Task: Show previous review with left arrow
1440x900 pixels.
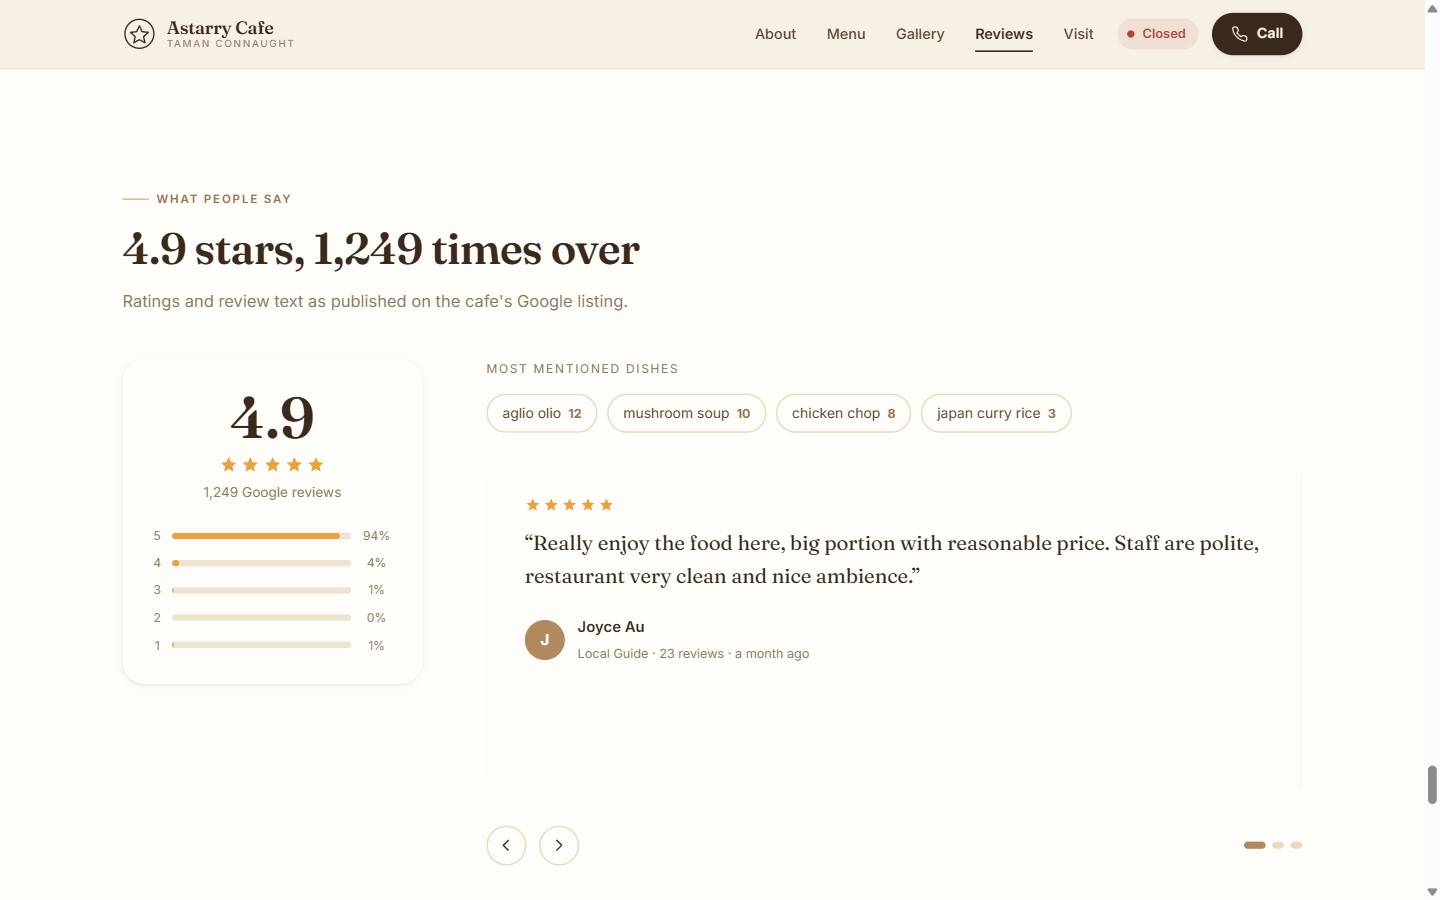Action: (x=506, y=845)
